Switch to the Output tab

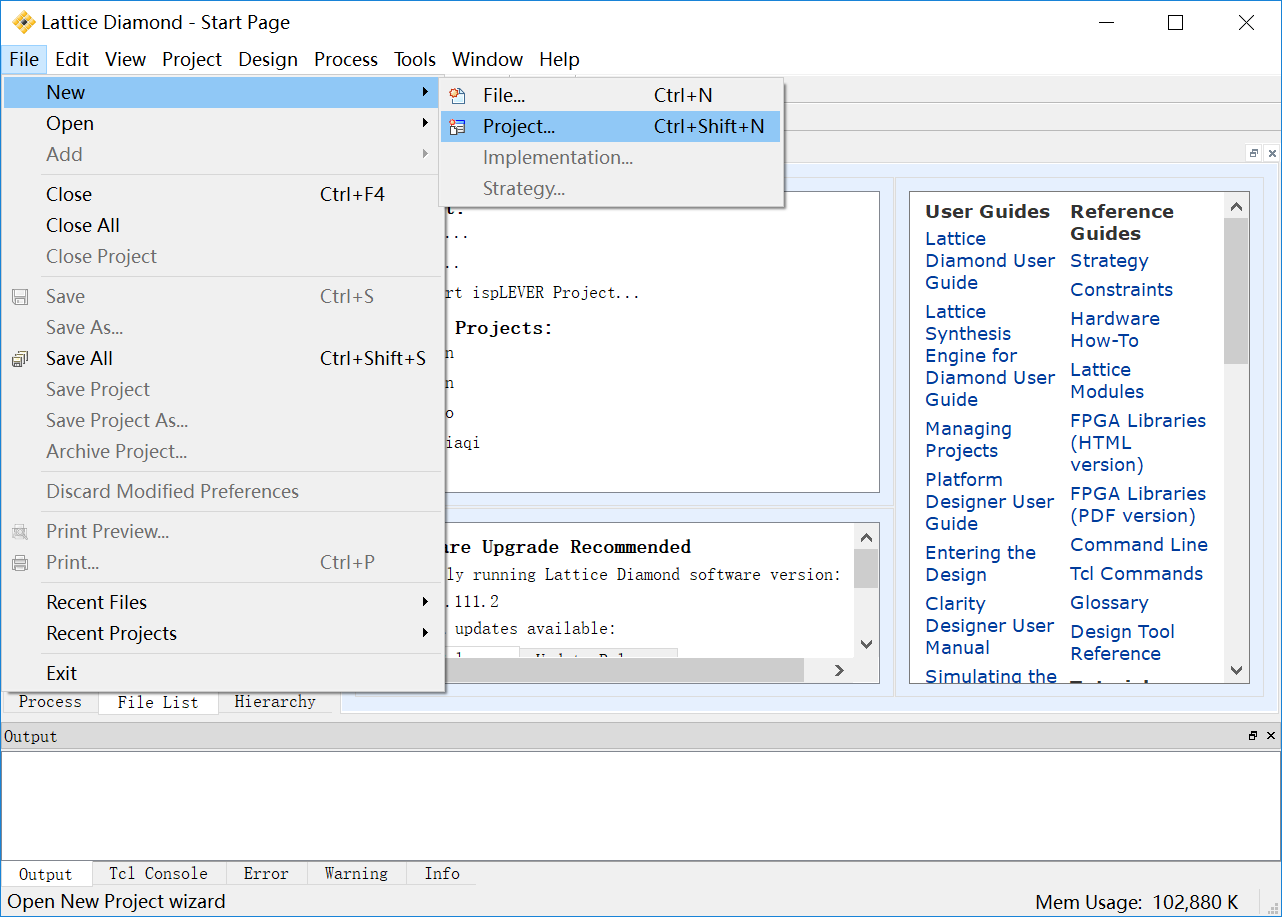46,874
